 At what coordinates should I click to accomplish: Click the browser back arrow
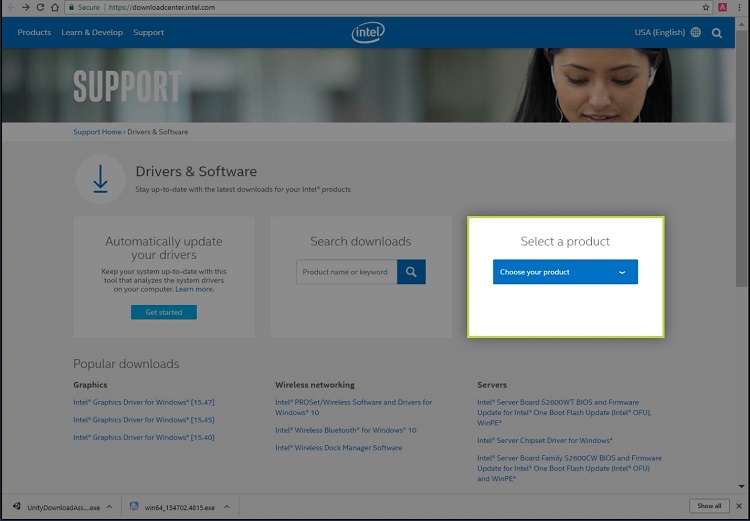(11, 7)
